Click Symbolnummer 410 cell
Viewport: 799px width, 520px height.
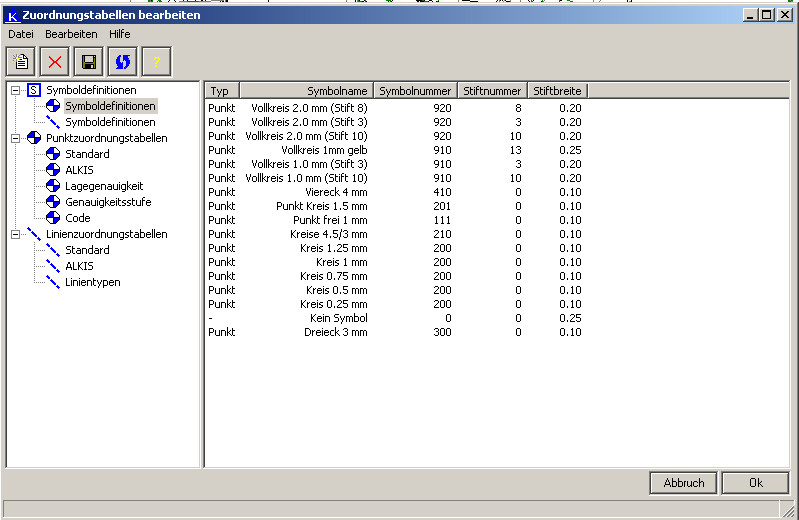442,192
